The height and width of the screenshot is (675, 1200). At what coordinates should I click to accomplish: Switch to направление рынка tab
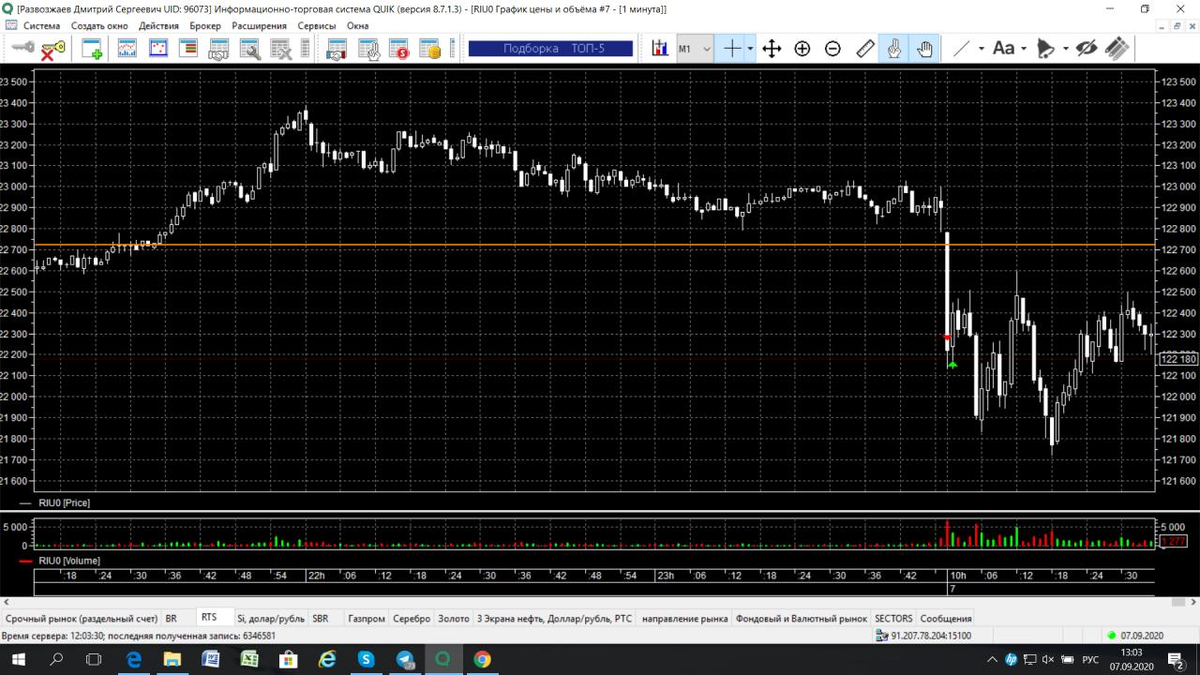[x=685, y=619]
